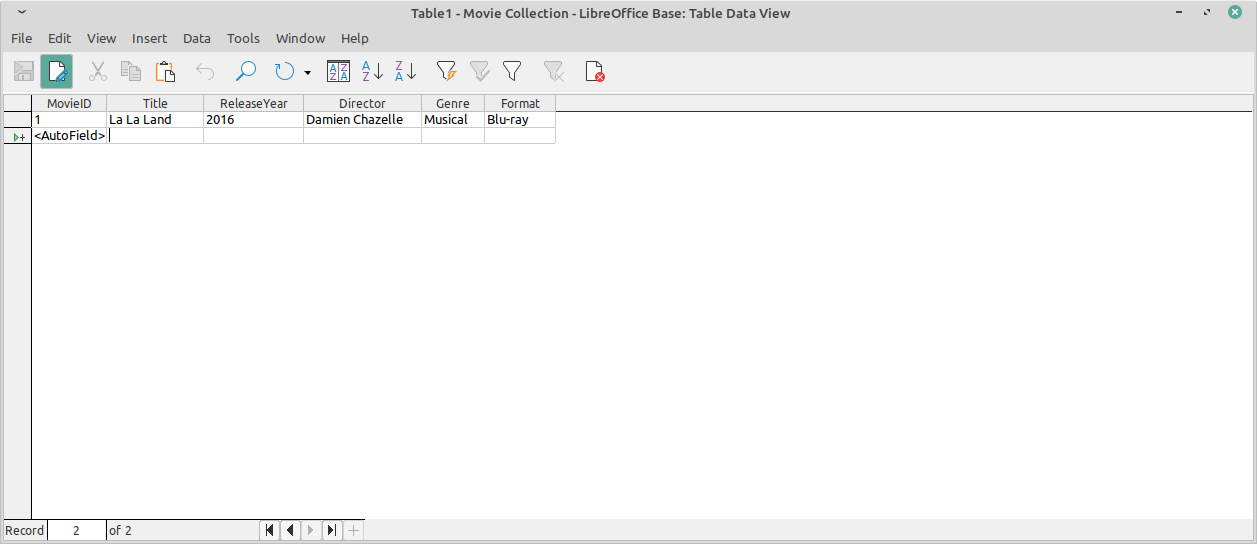The image size is (1257, 544).
Task: Open the Data menu
Action: (x=197, y=38)
